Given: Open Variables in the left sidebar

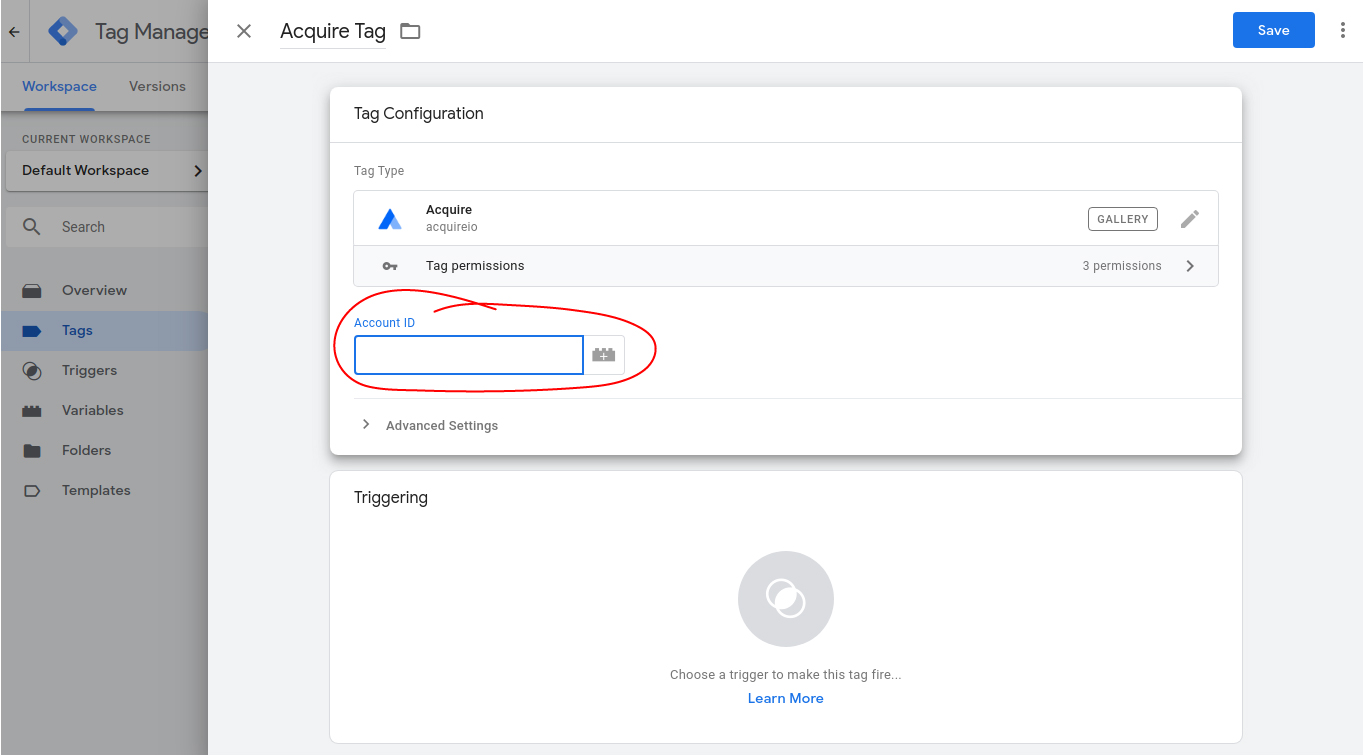Looking at the screenshot, I should coord(92,411).
